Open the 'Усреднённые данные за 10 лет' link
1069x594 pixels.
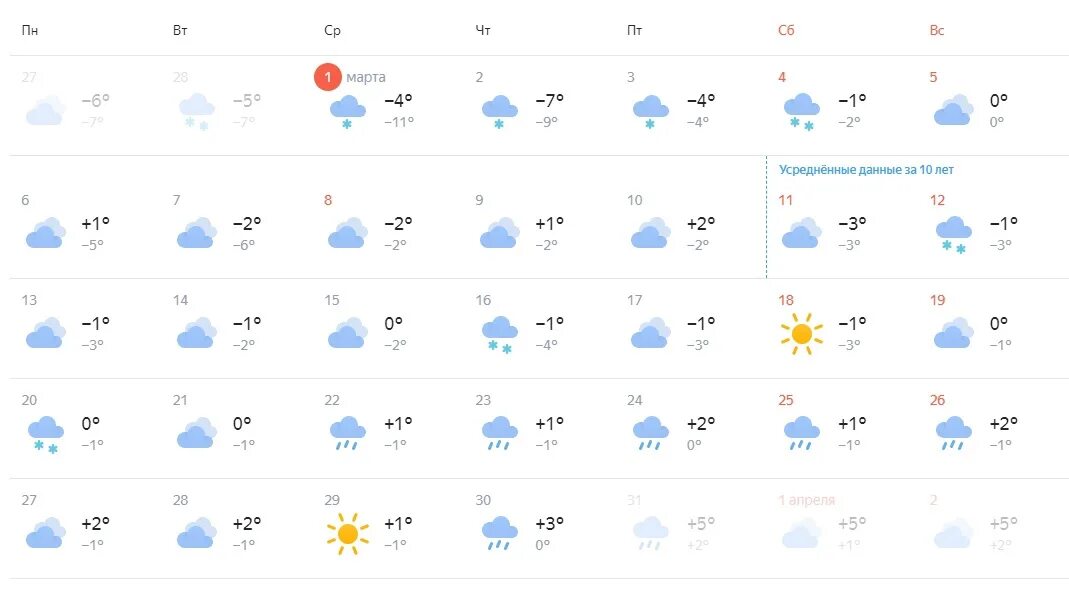pyautogui.click(x=866, y=170)
